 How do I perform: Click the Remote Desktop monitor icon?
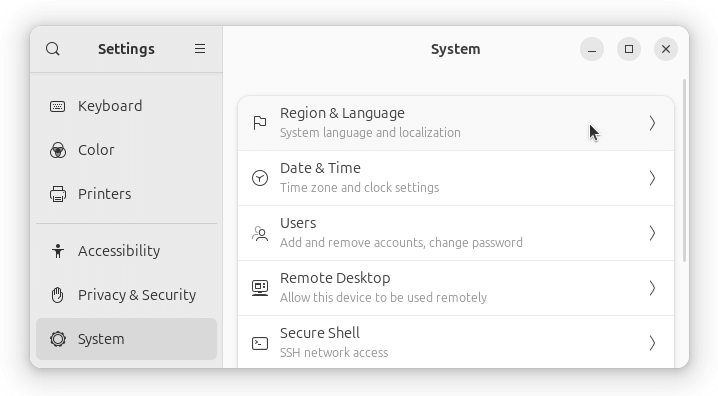coord(260,288)
